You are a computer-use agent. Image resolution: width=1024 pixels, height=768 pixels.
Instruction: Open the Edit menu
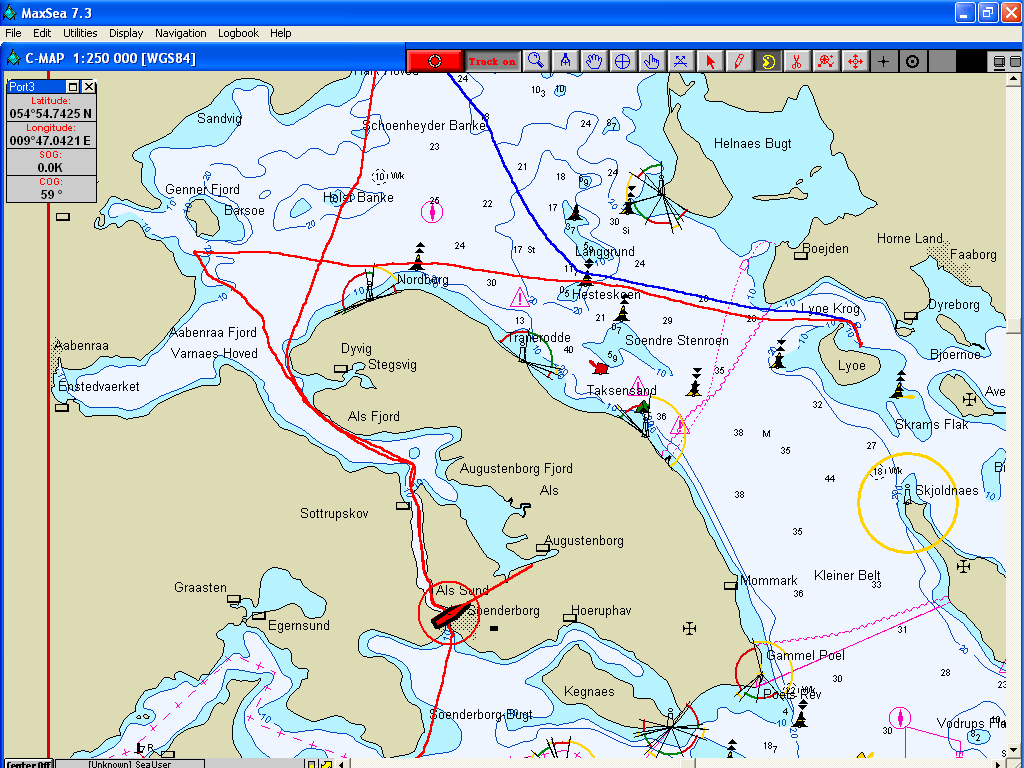point(42,33)
